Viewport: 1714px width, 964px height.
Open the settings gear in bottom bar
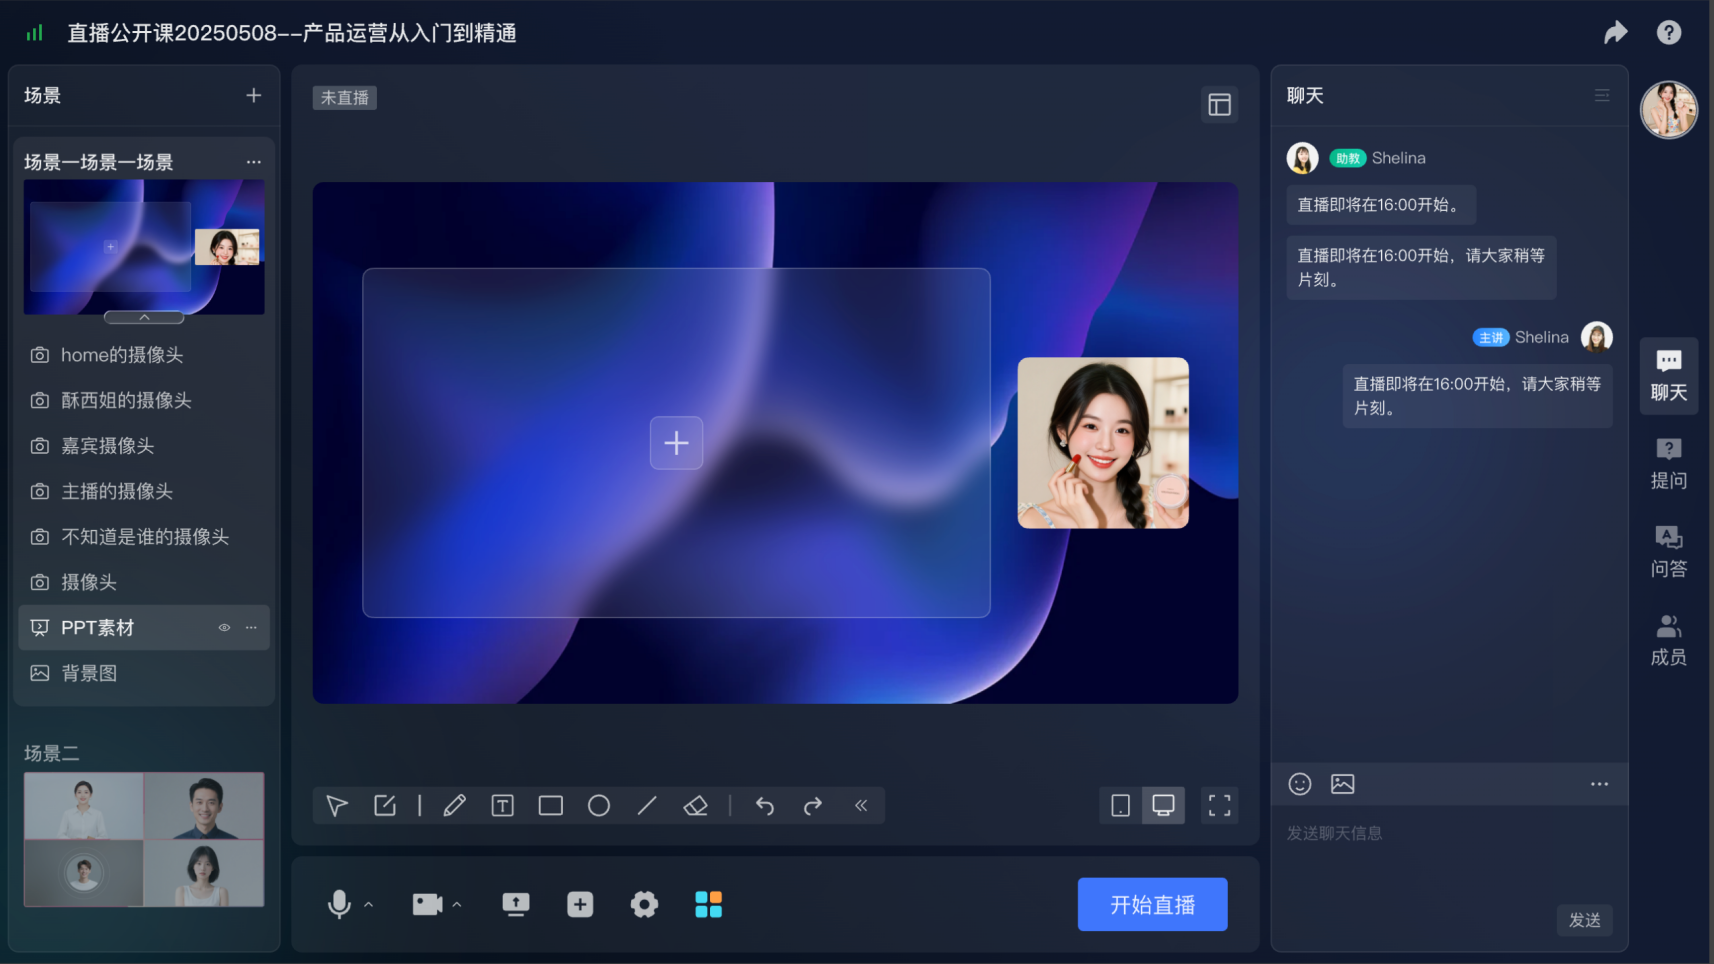tap(644, 905)
